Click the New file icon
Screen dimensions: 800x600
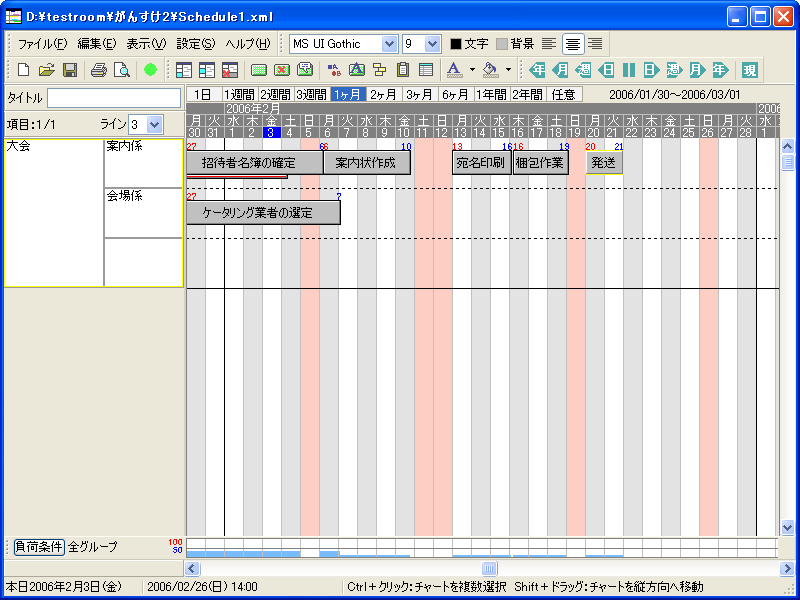(23, 70)
